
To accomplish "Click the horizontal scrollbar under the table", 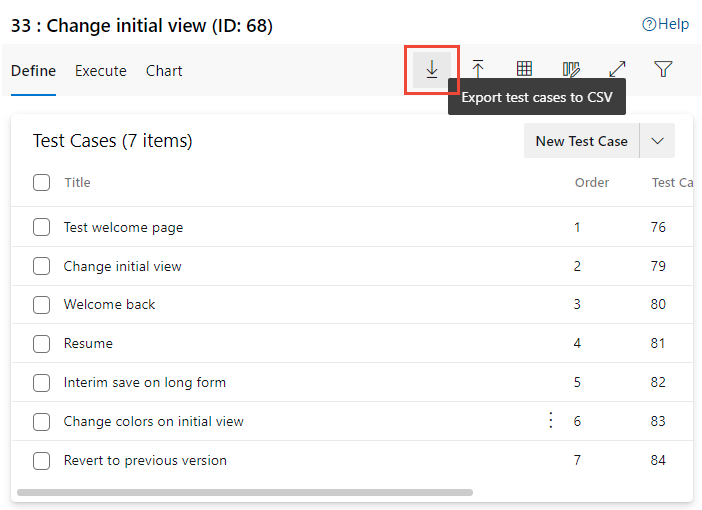I will 245,492.
